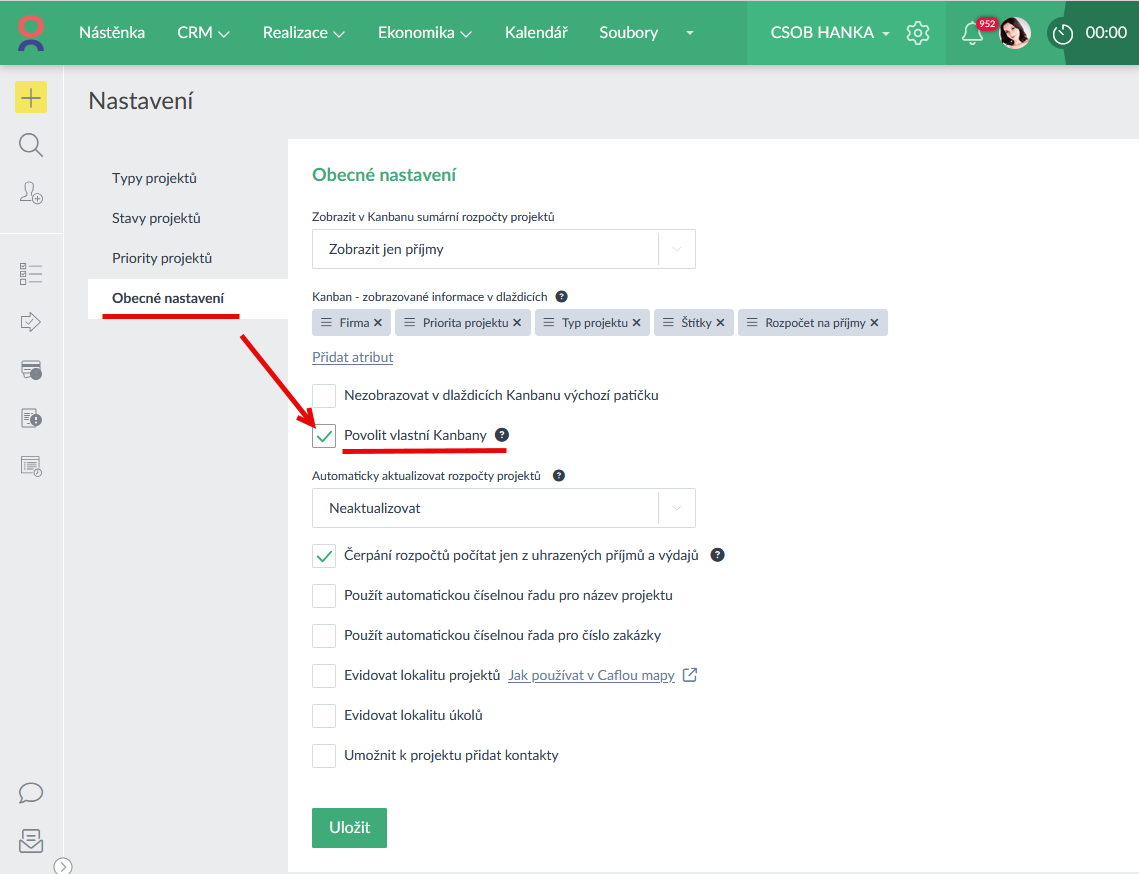This screenshot has width=1139, height=874.
Task: Open the settings gear icon
Action: click(917, 33)
